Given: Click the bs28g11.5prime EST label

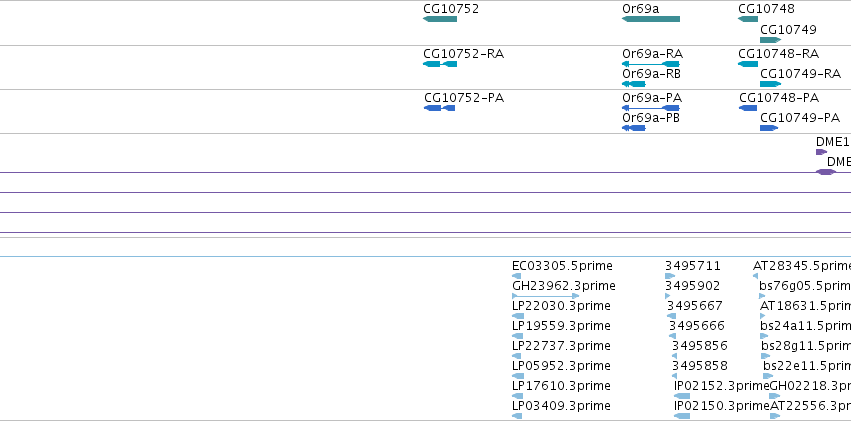Looking at the screenshot, I should coord(806,346).
